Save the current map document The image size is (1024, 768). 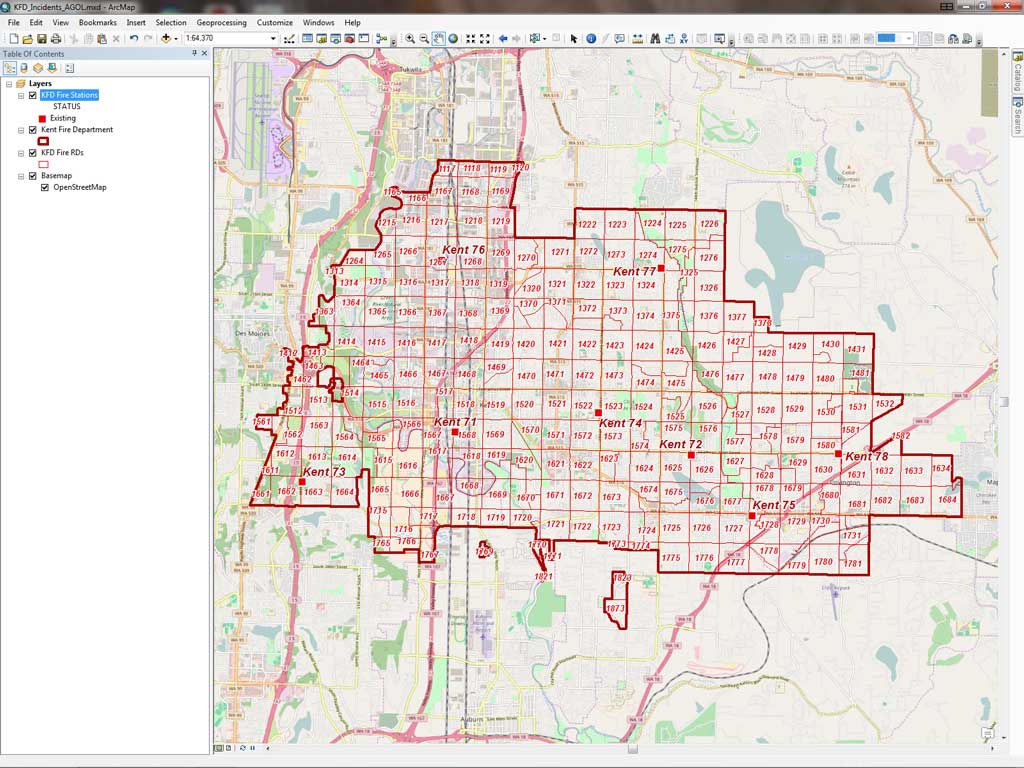42,39
